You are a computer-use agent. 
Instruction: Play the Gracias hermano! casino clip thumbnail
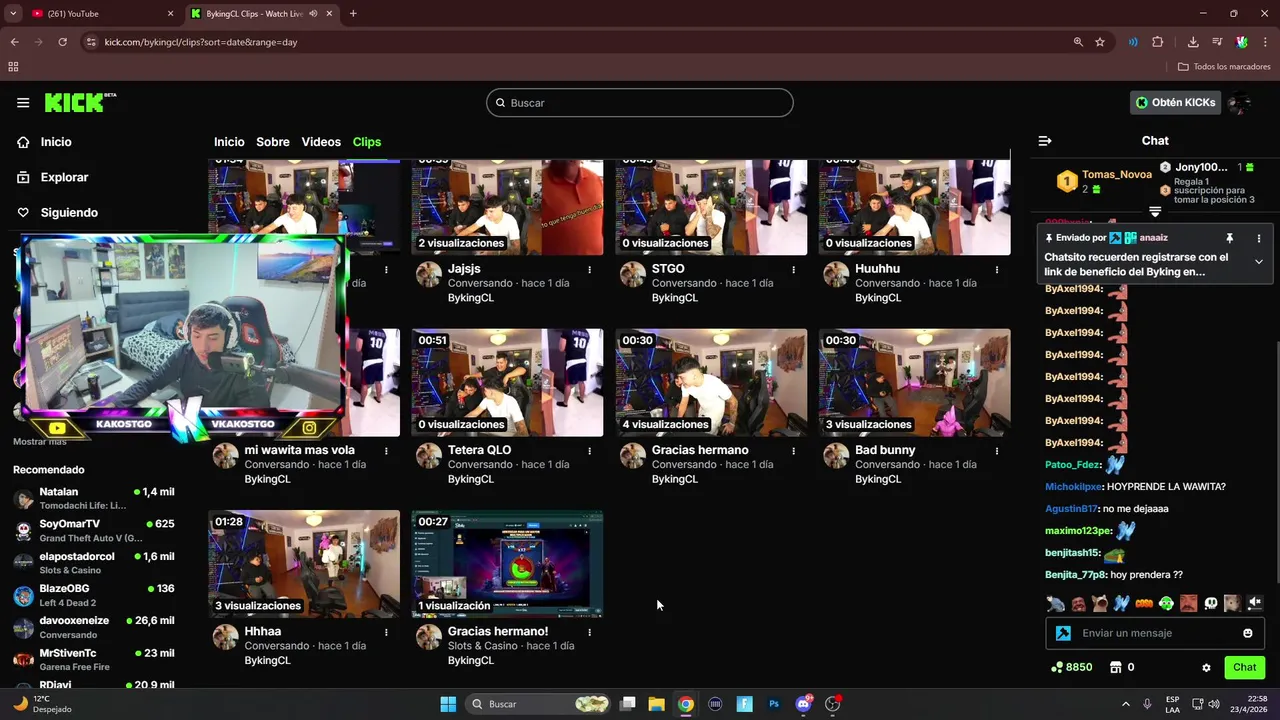click(x=507, y=564)
